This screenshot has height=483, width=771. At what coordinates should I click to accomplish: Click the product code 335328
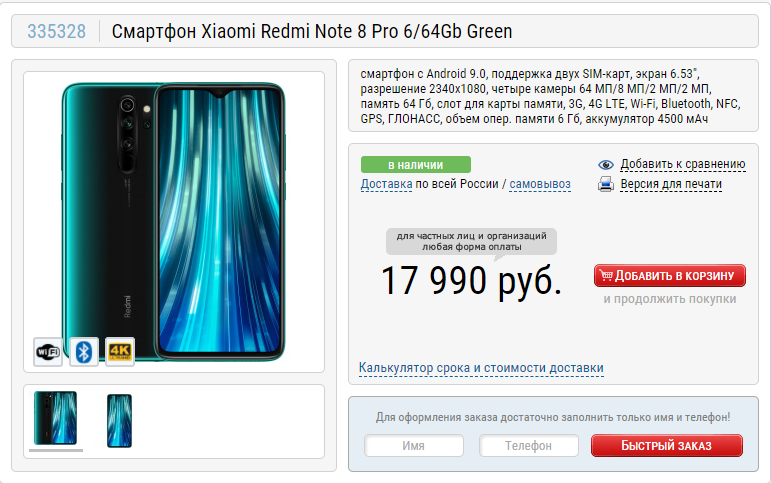57,31
